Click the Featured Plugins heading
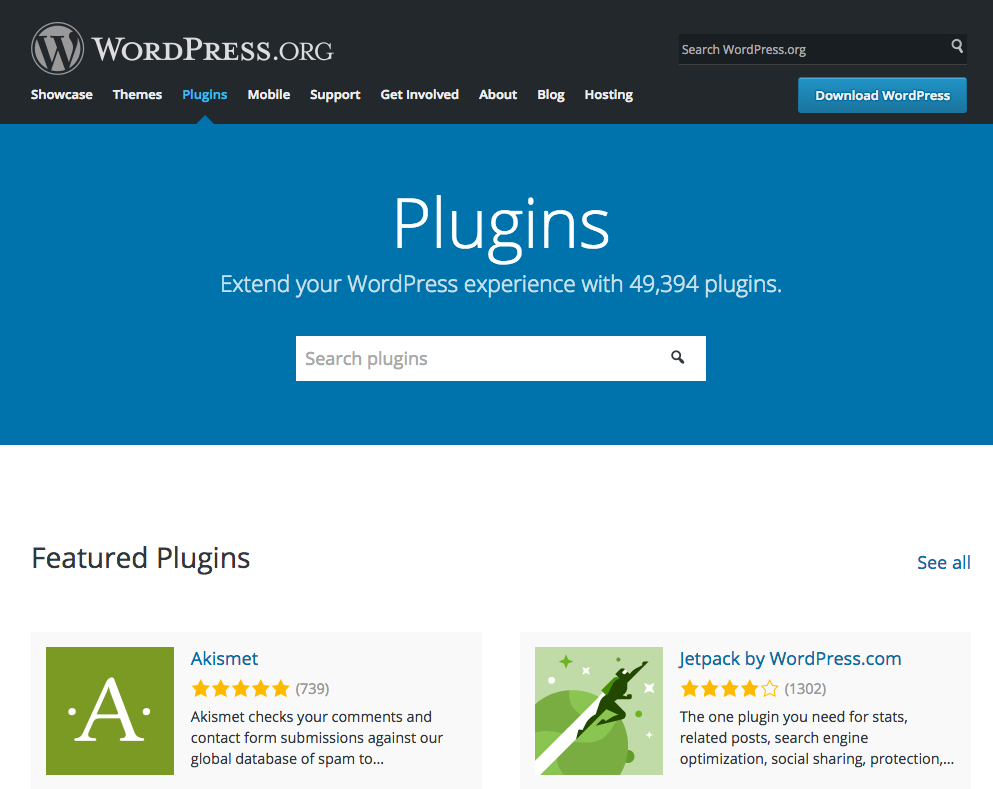Viewport: 993px width, 789px height. [141, 558]
